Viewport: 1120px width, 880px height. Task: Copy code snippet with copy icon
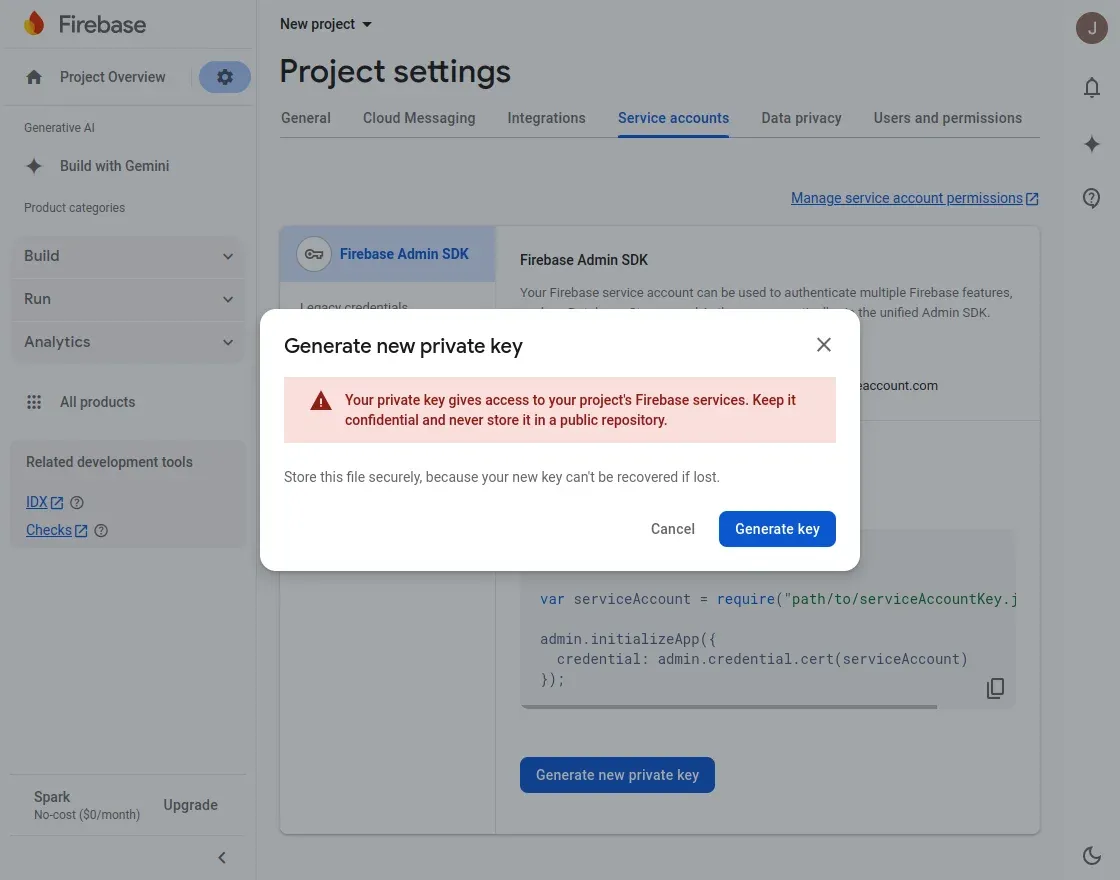pyautogui.click(x=995, y=688)
